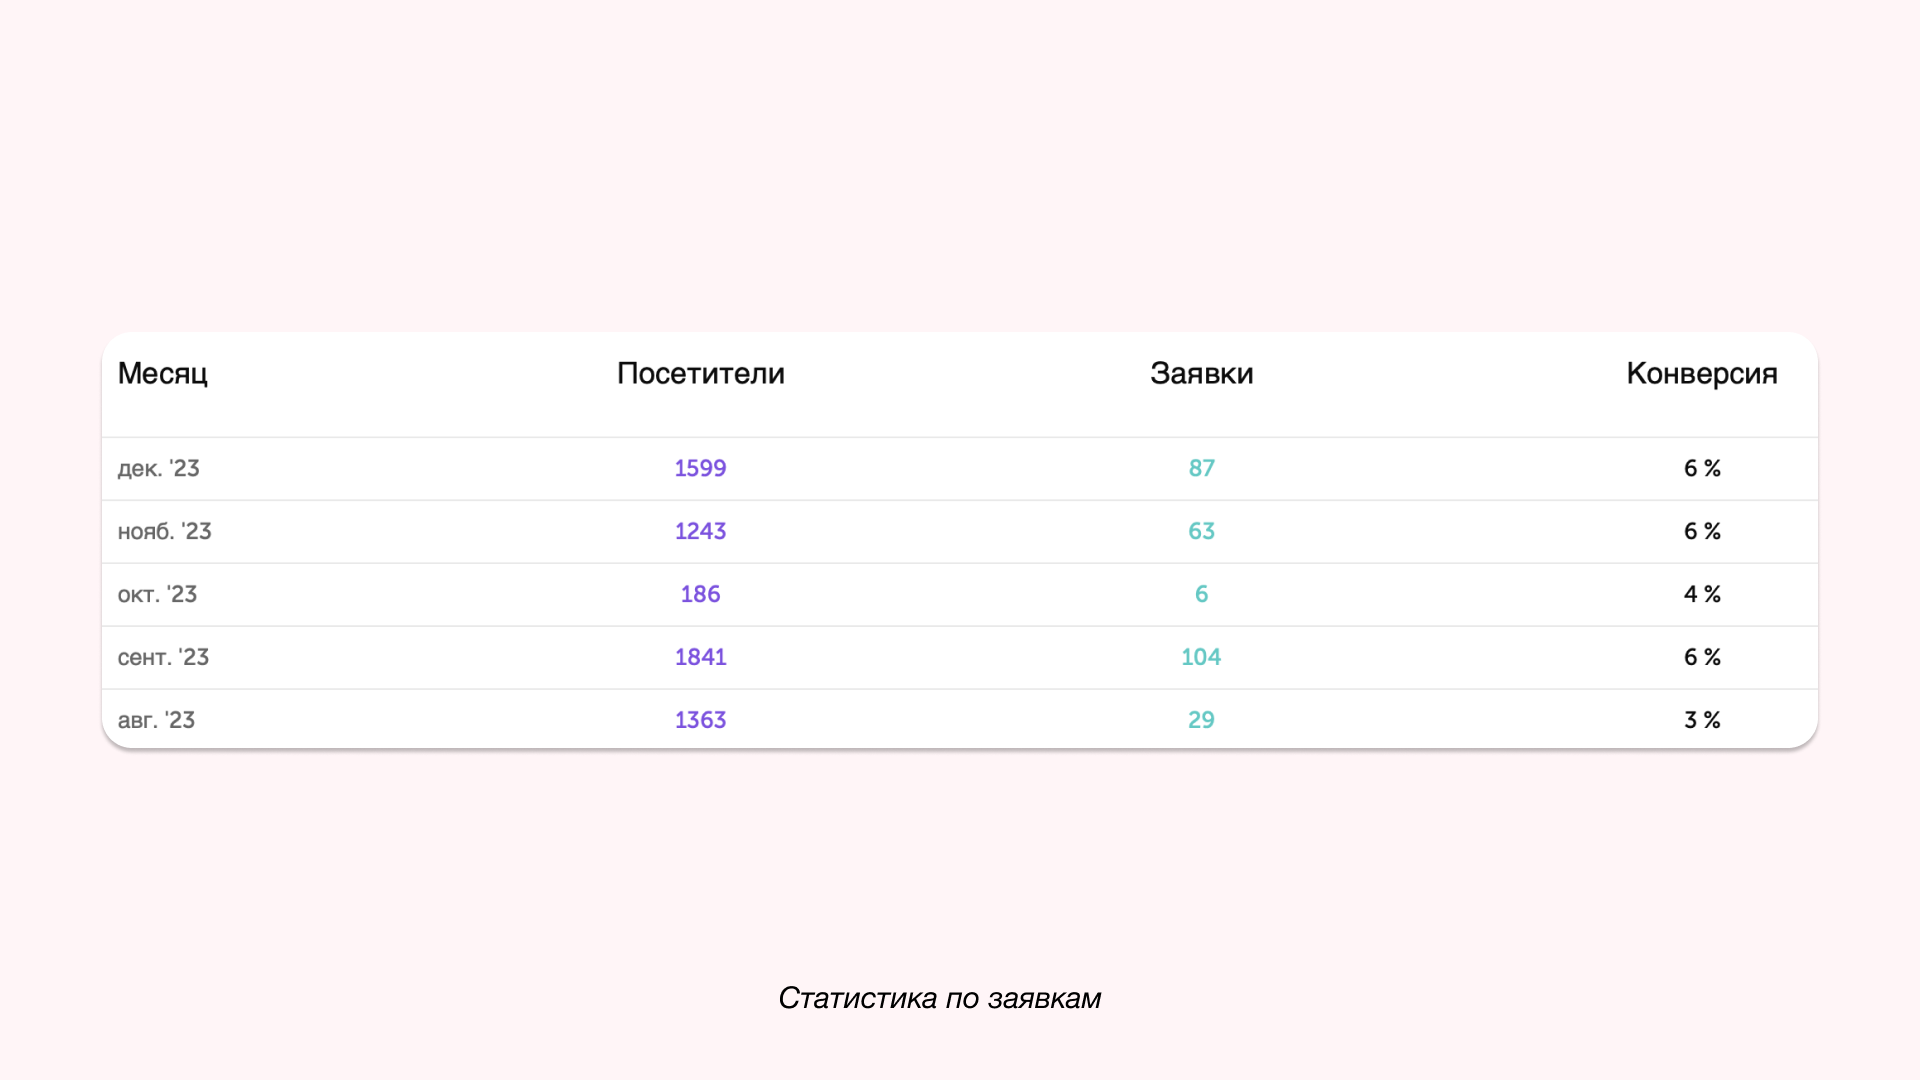The height and width of the screenshot is (1080, 1920).
Task: Select the окт. '23 row label
Action: pyautogui.click(x=158, y=595)
